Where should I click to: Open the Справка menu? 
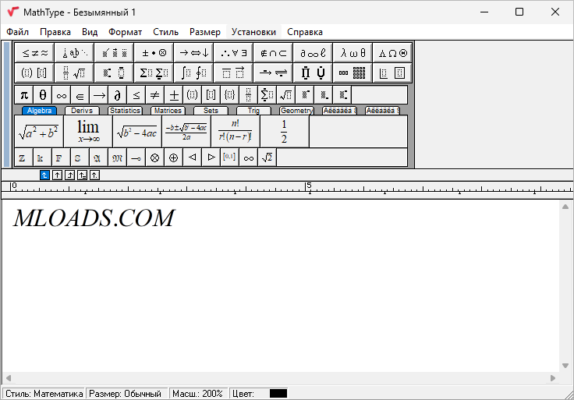tap(305, 32)
